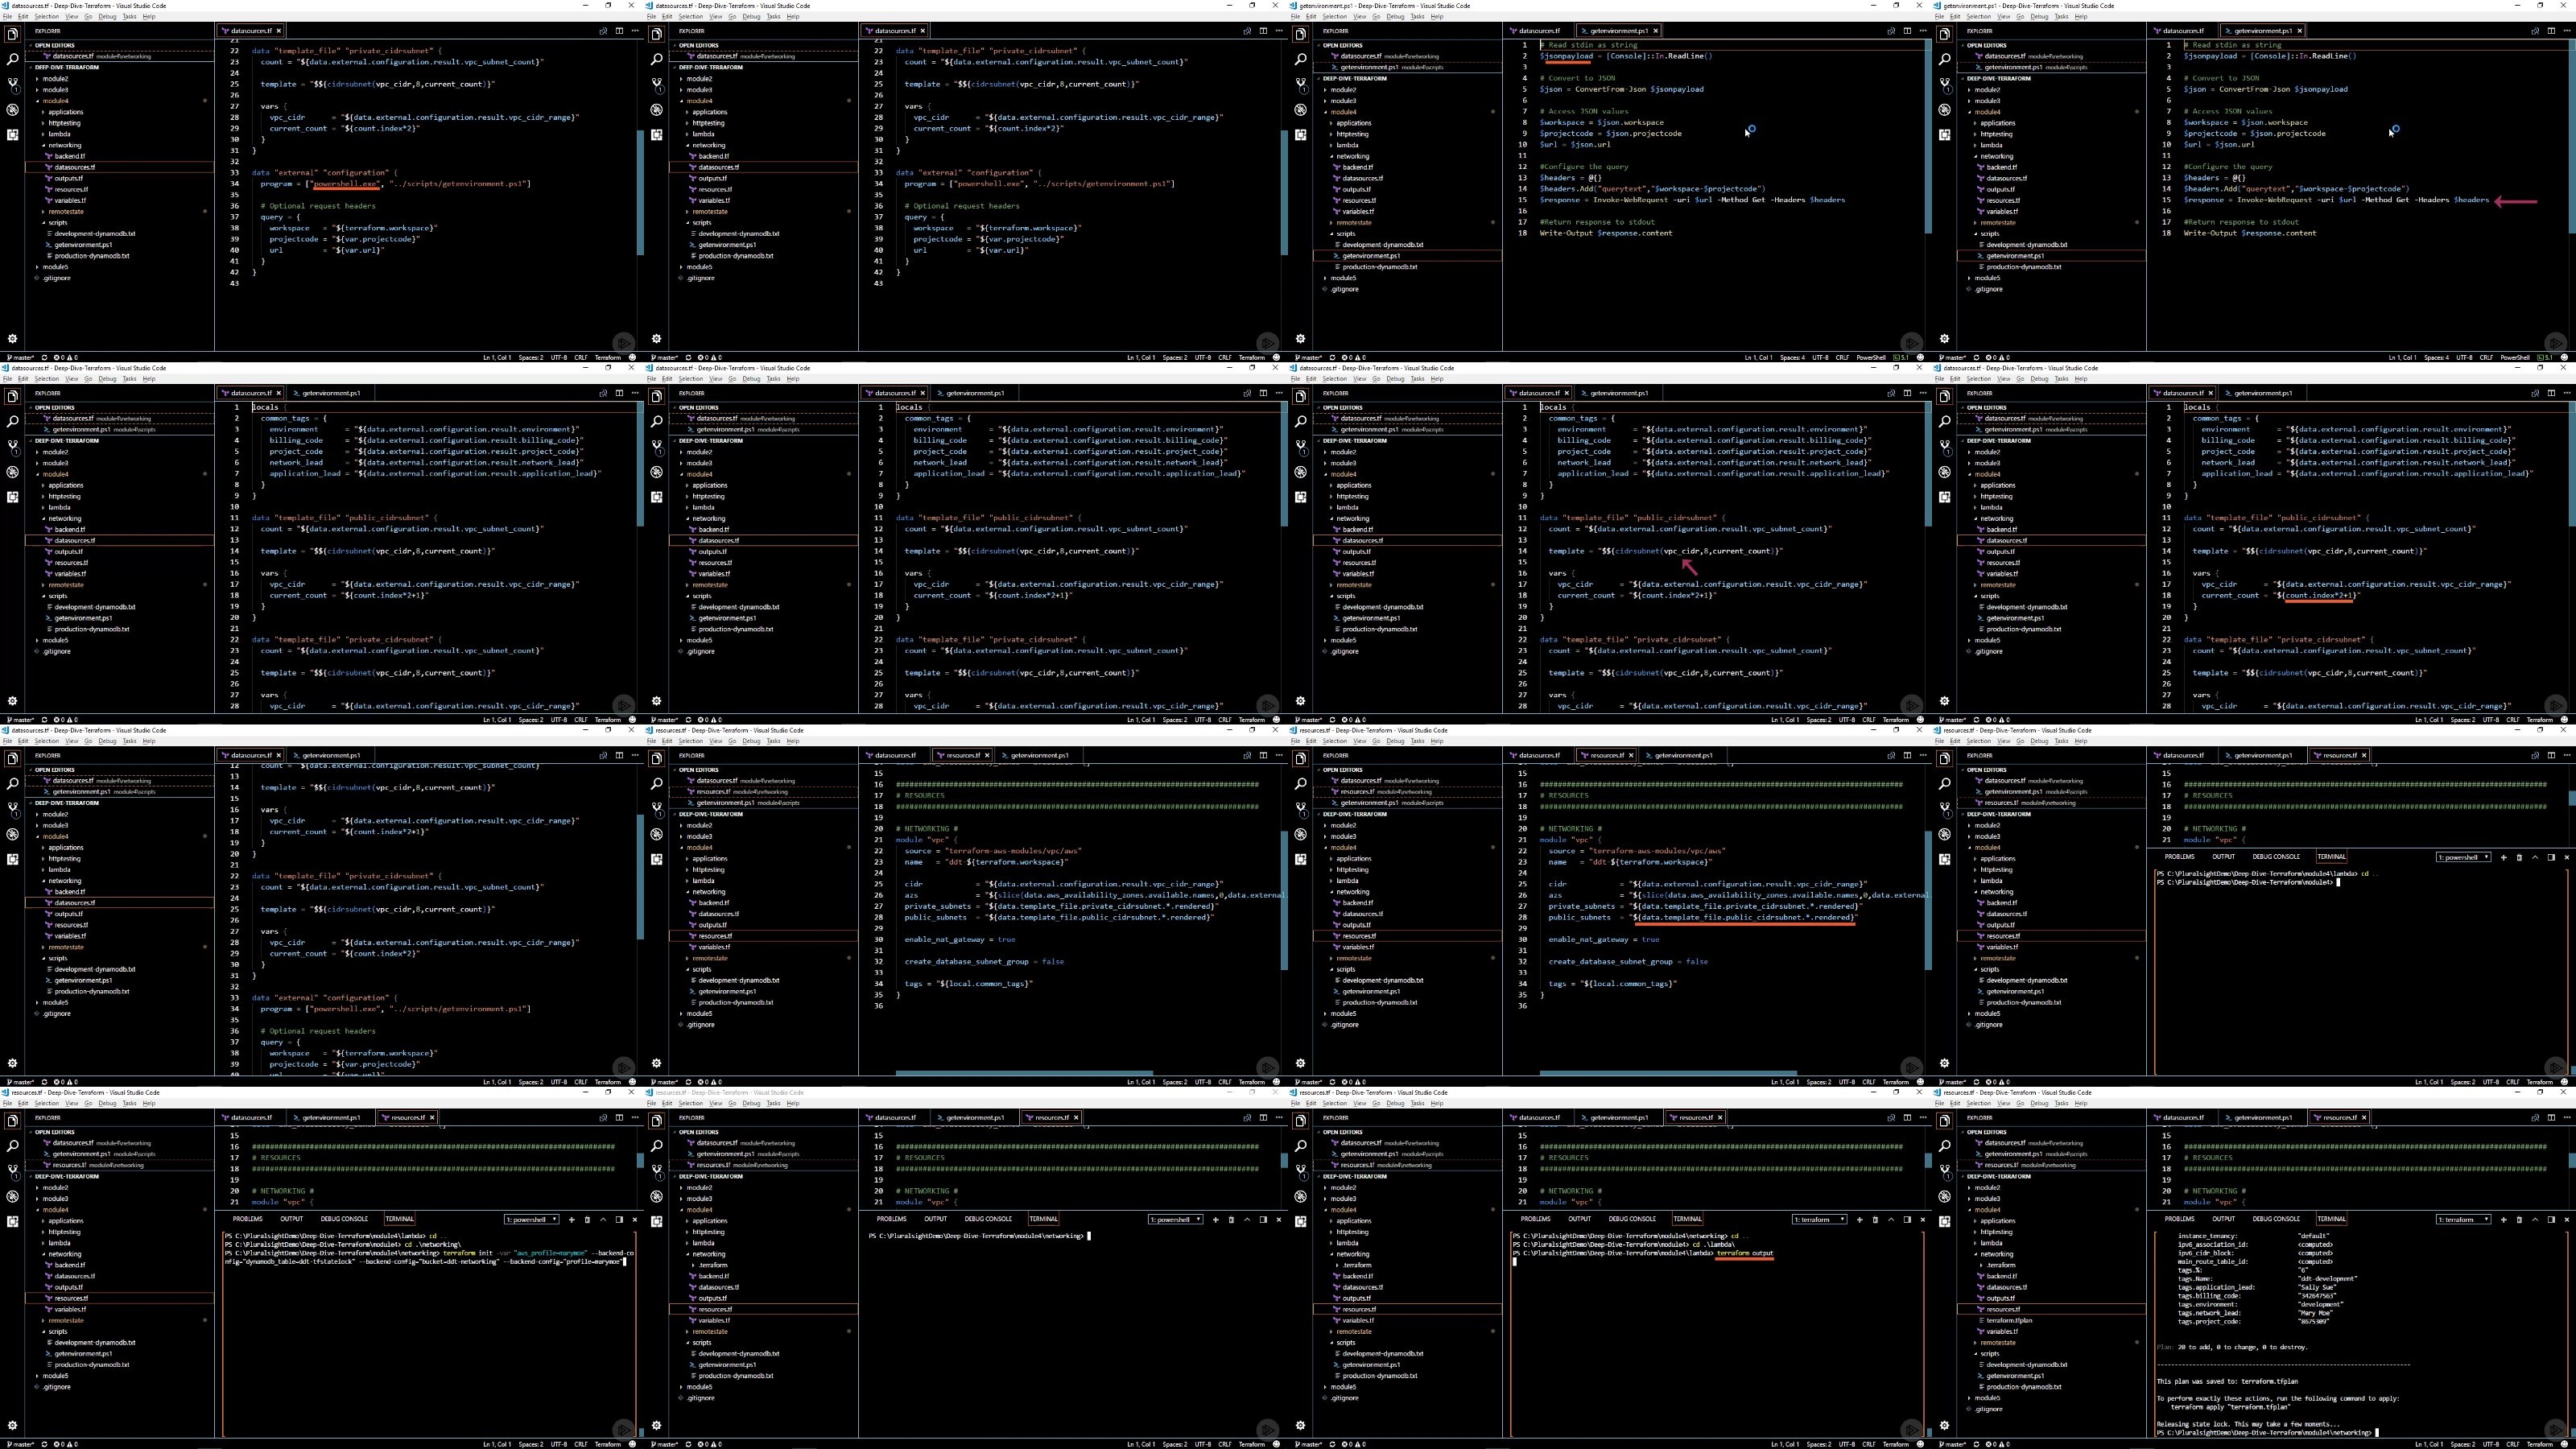The image size is (2576, 1449).
Task: Open terminal selector in 'terraform output' window
Action: (x=1819, y=1219)
